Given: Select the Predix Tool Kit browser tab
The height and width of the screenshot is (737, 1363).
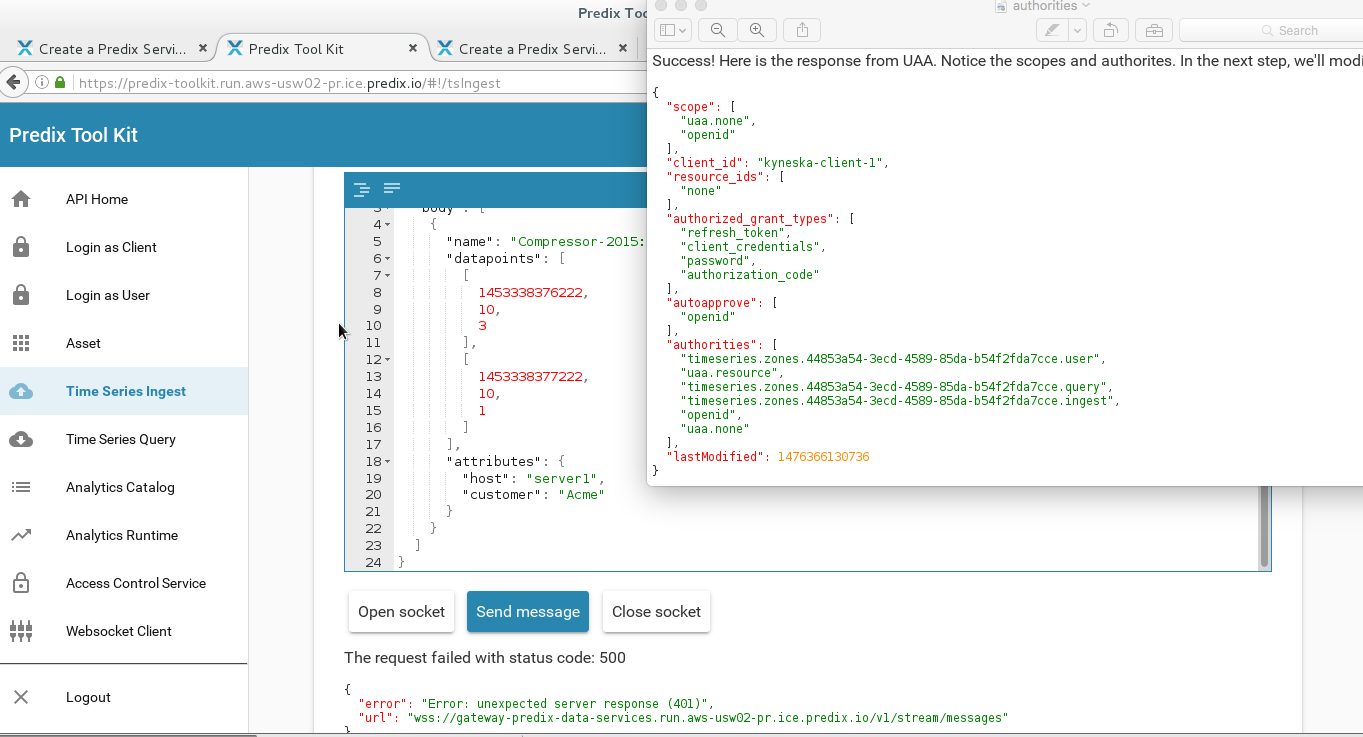Looking at the screenshot, I should (322, 49).
